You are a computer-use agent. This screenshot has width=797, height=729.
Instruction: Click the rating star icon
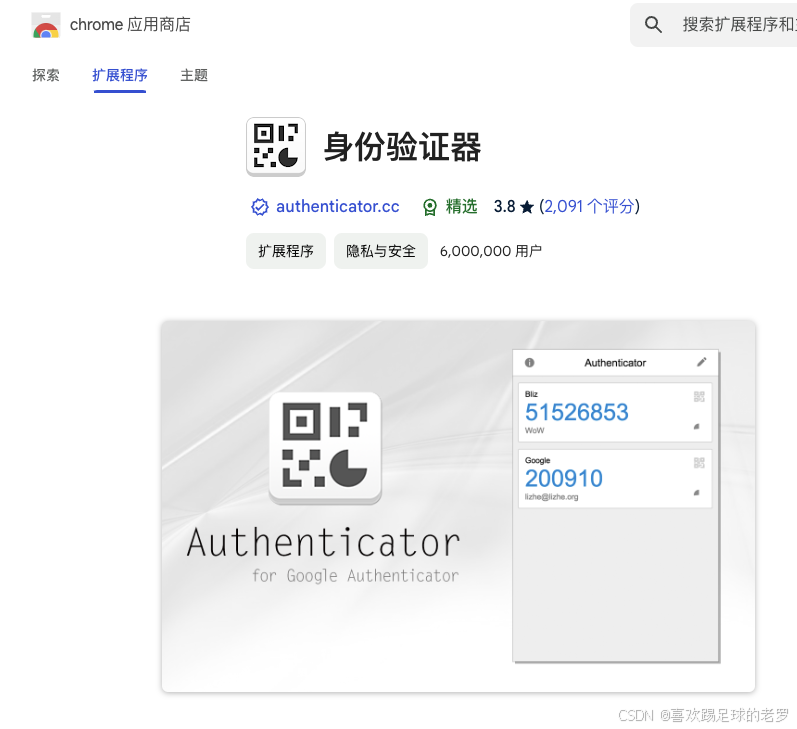pyautogui.click(x=527, y=207)
